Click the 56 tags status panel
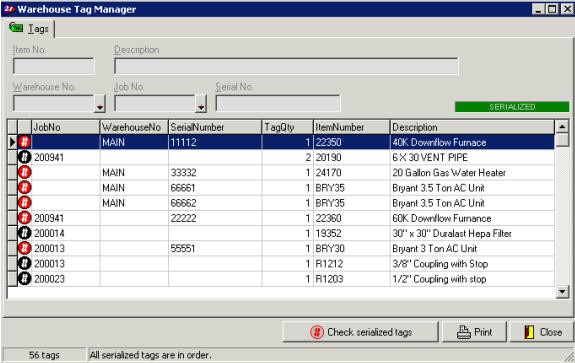 coord(44,355)
